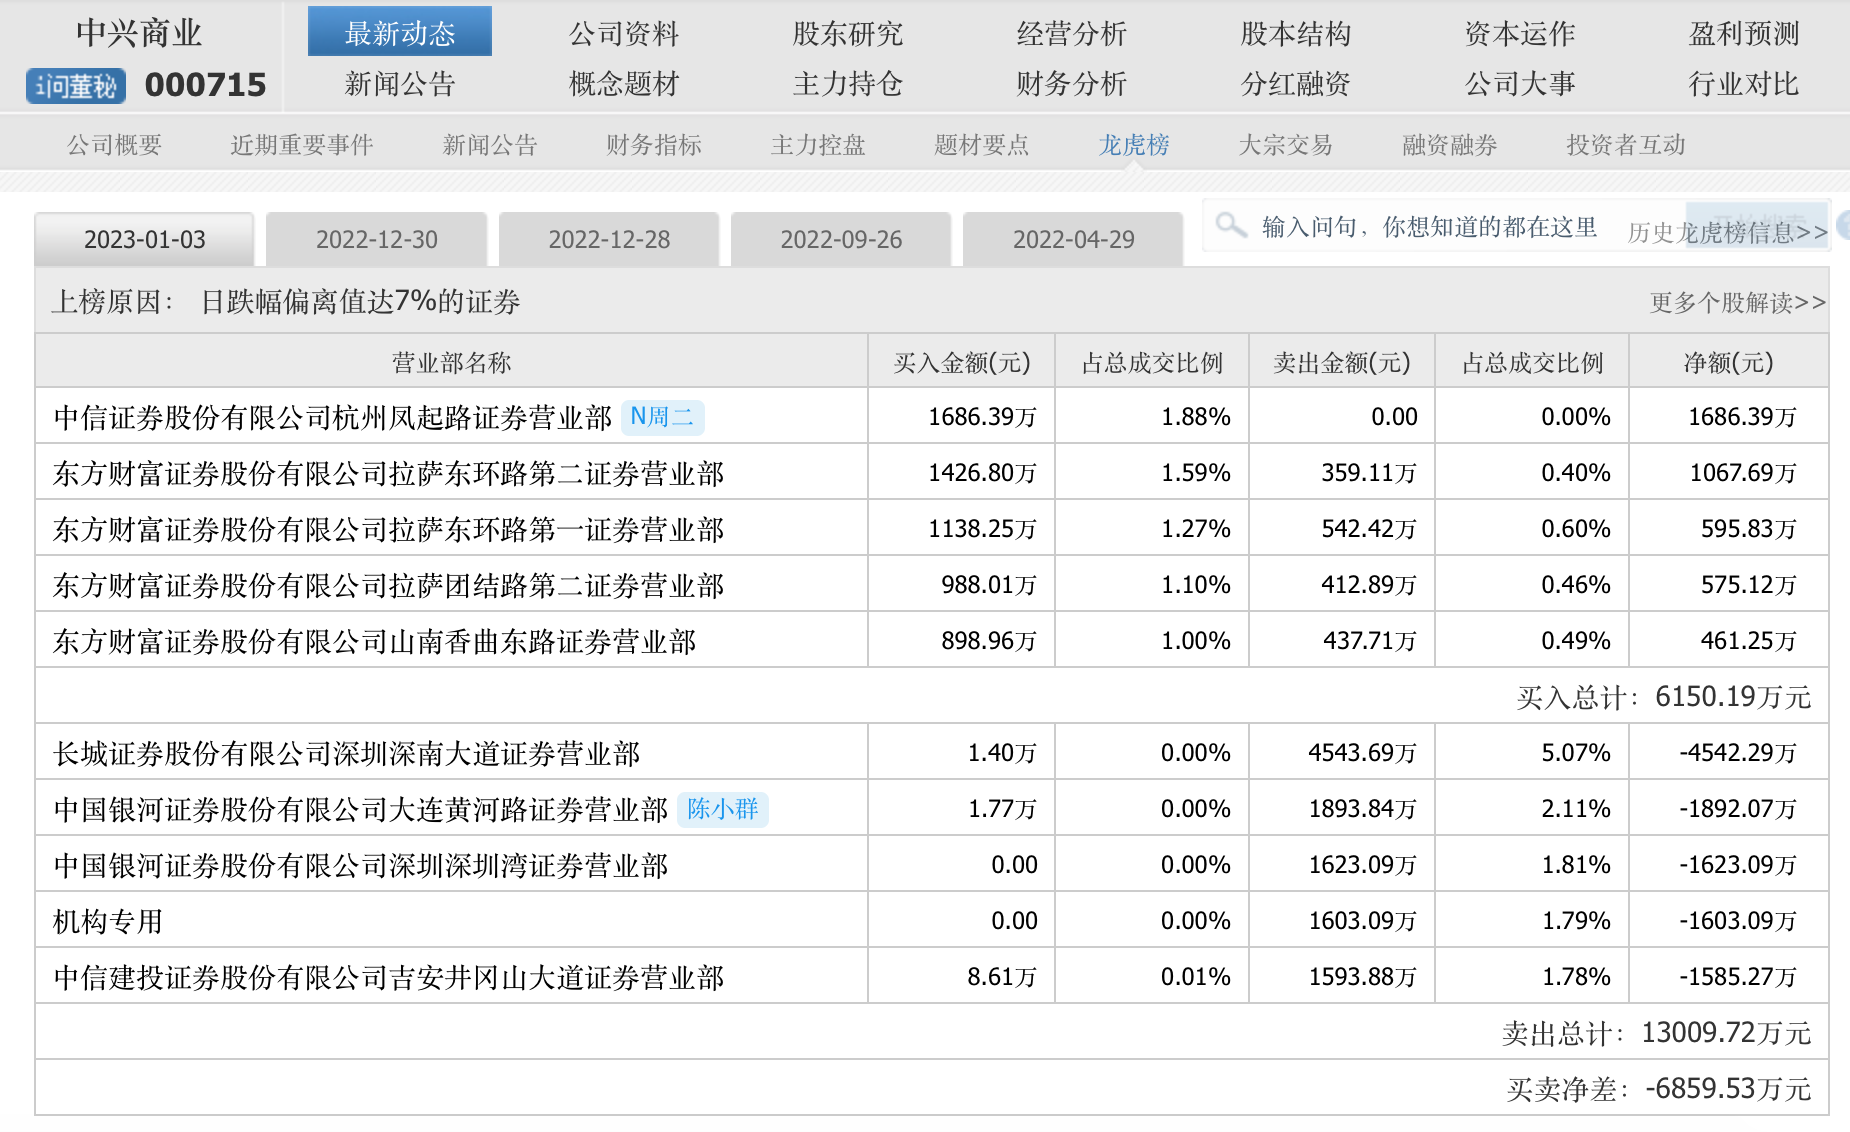This screenshot has height=1132, width=1850.
Task: Select 财务分析 menu item
Action: coord(1072,84)
